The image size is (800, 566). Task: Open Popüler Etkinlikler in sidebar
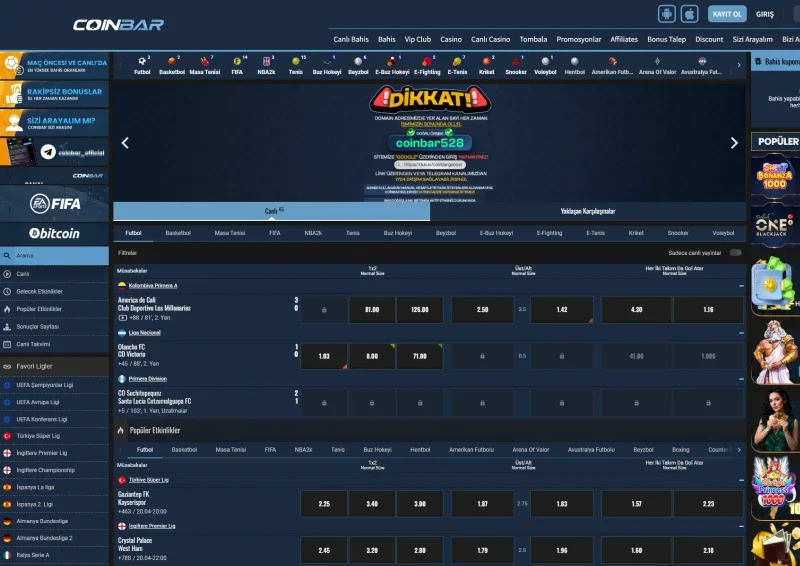pos(39,309)
